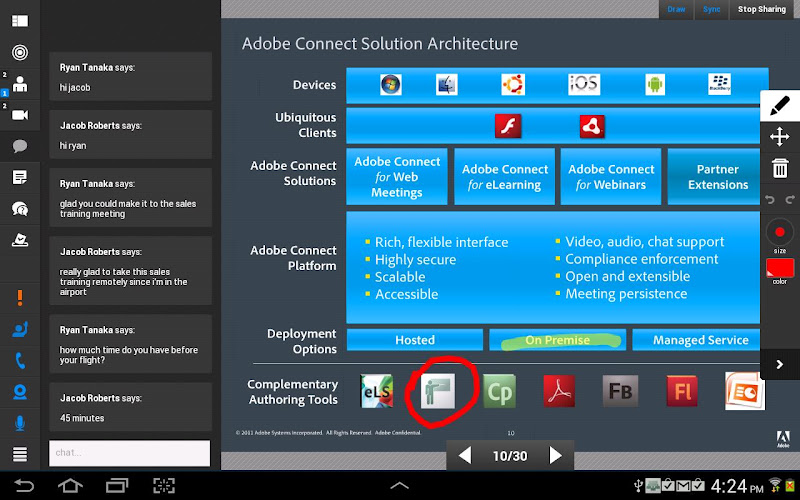This screenshot has height=500, width=800.
Task: Tap the On Premise deployment box
Action: [x=558, y=340]
